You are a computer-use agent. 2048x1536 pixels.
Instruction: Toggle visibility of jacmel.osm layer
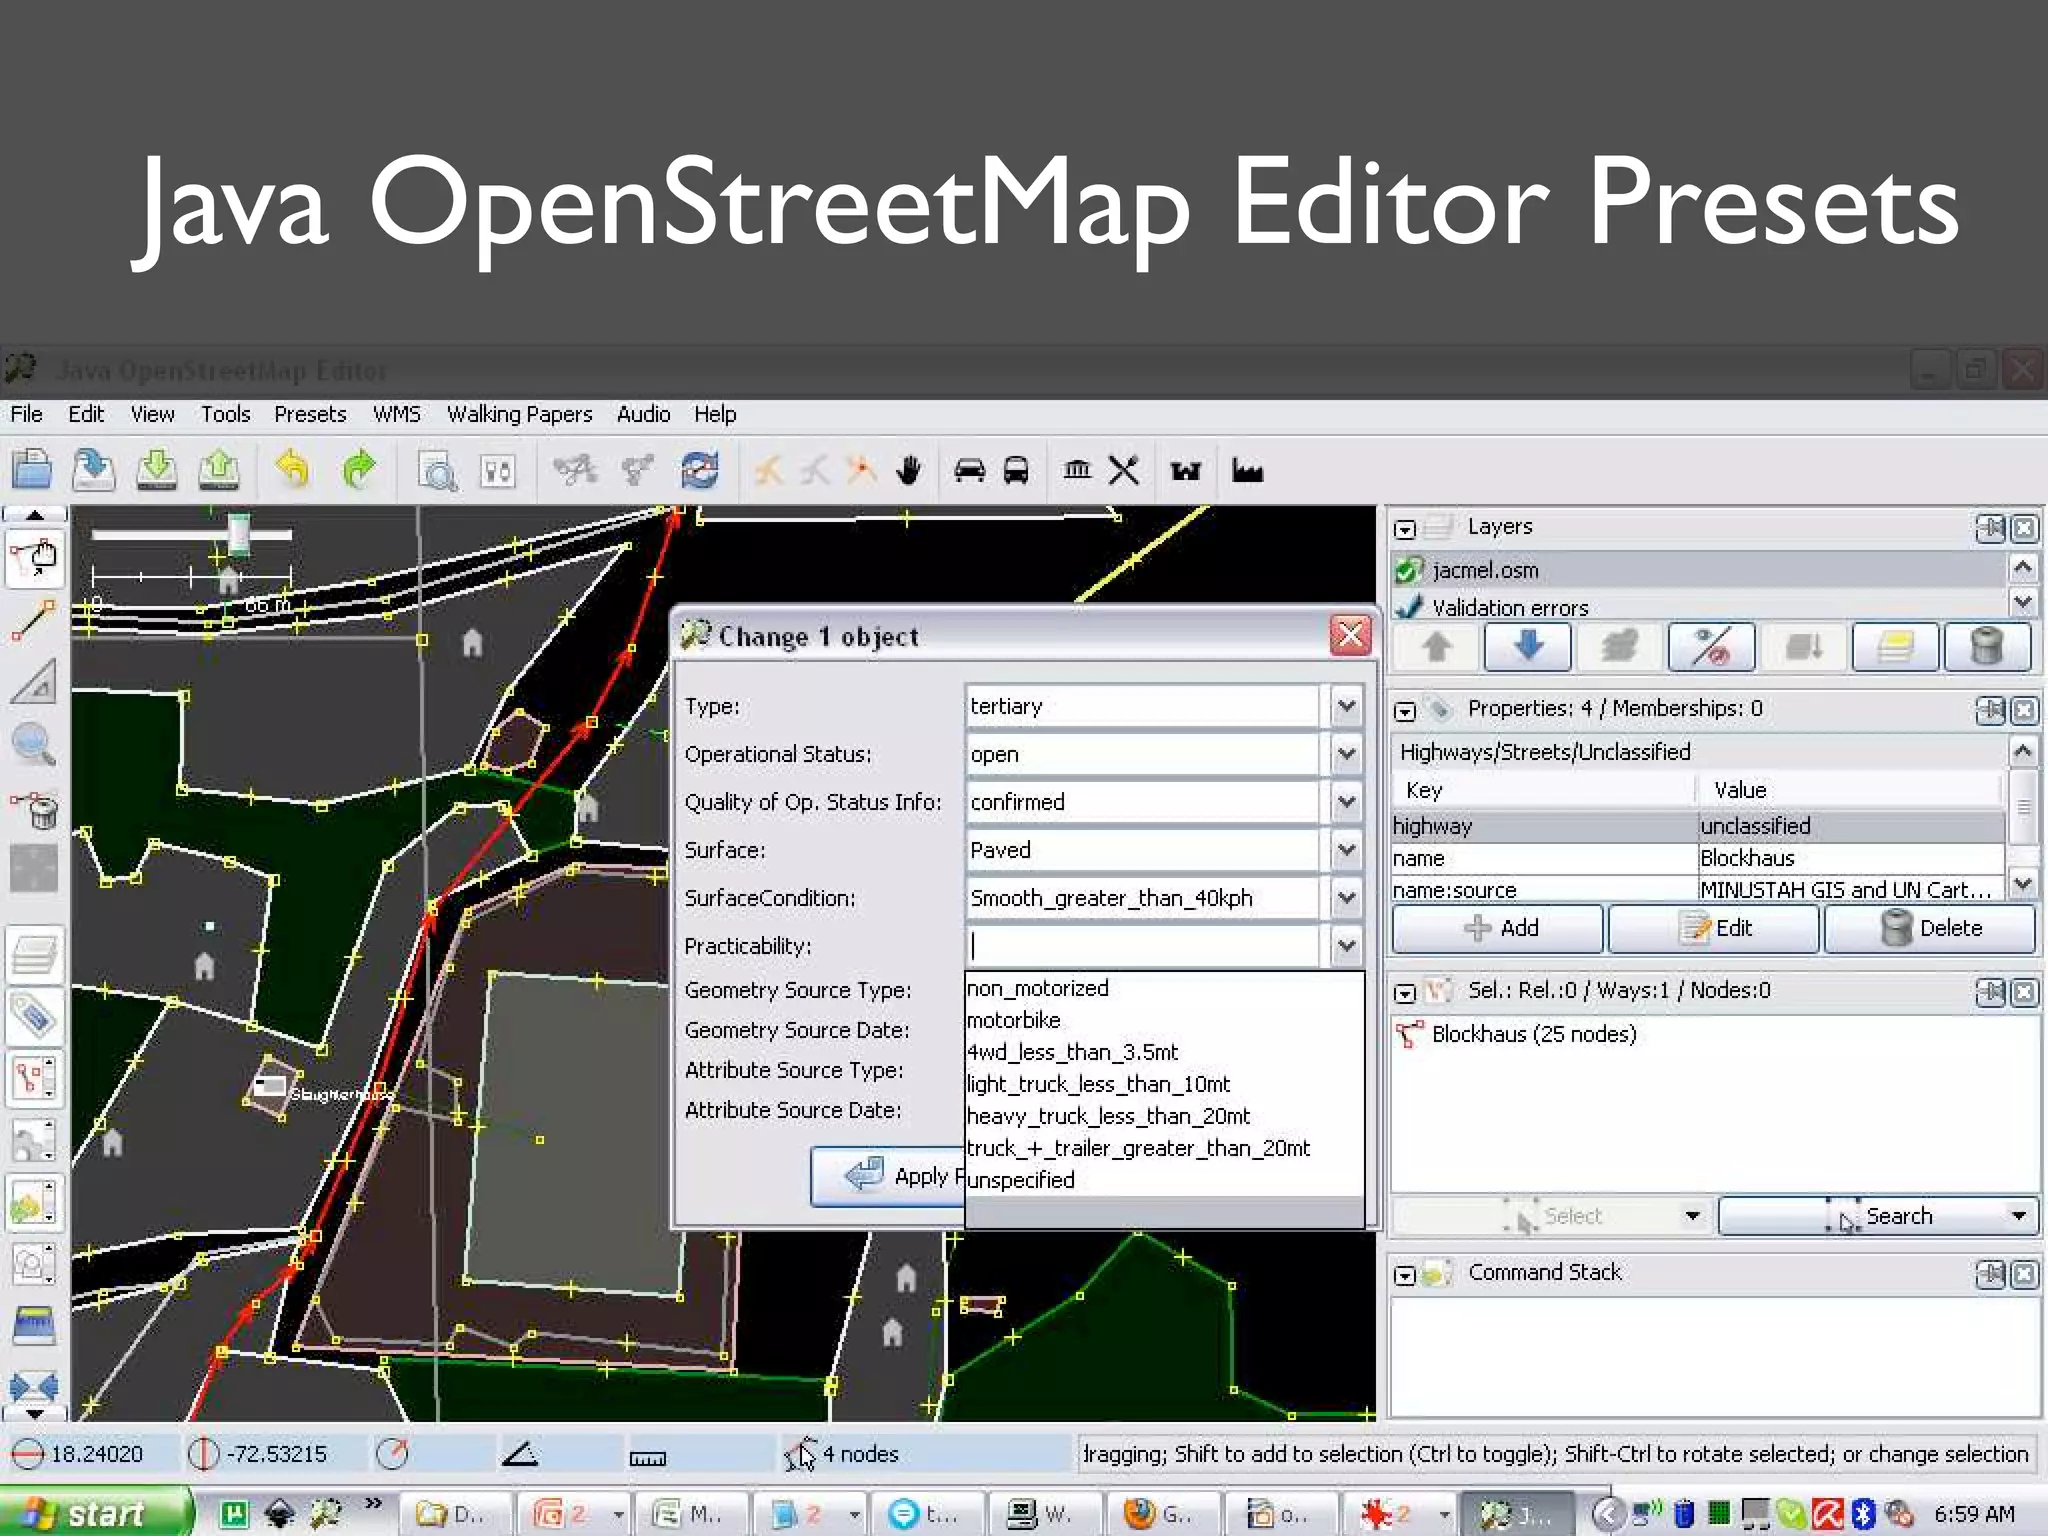point(1409,570)
